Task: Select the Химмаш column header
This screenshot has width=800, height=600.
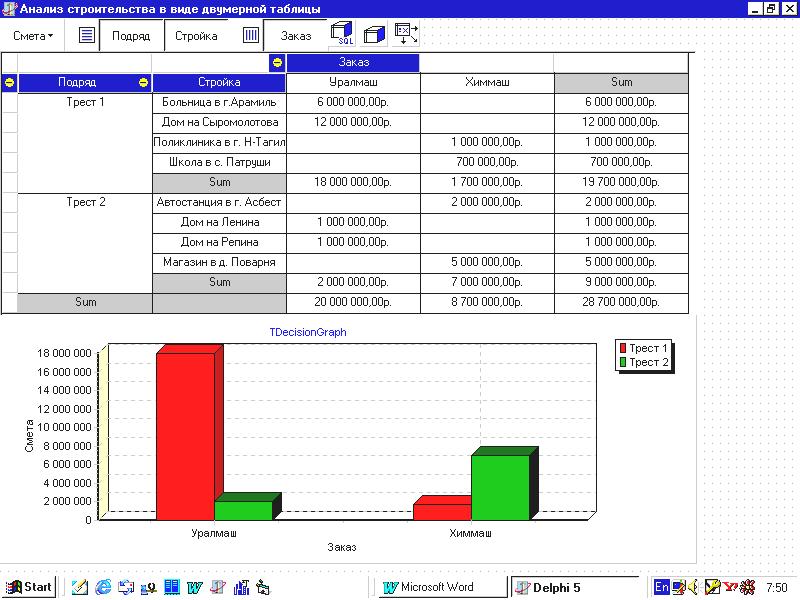Action: tap(487, 82)
